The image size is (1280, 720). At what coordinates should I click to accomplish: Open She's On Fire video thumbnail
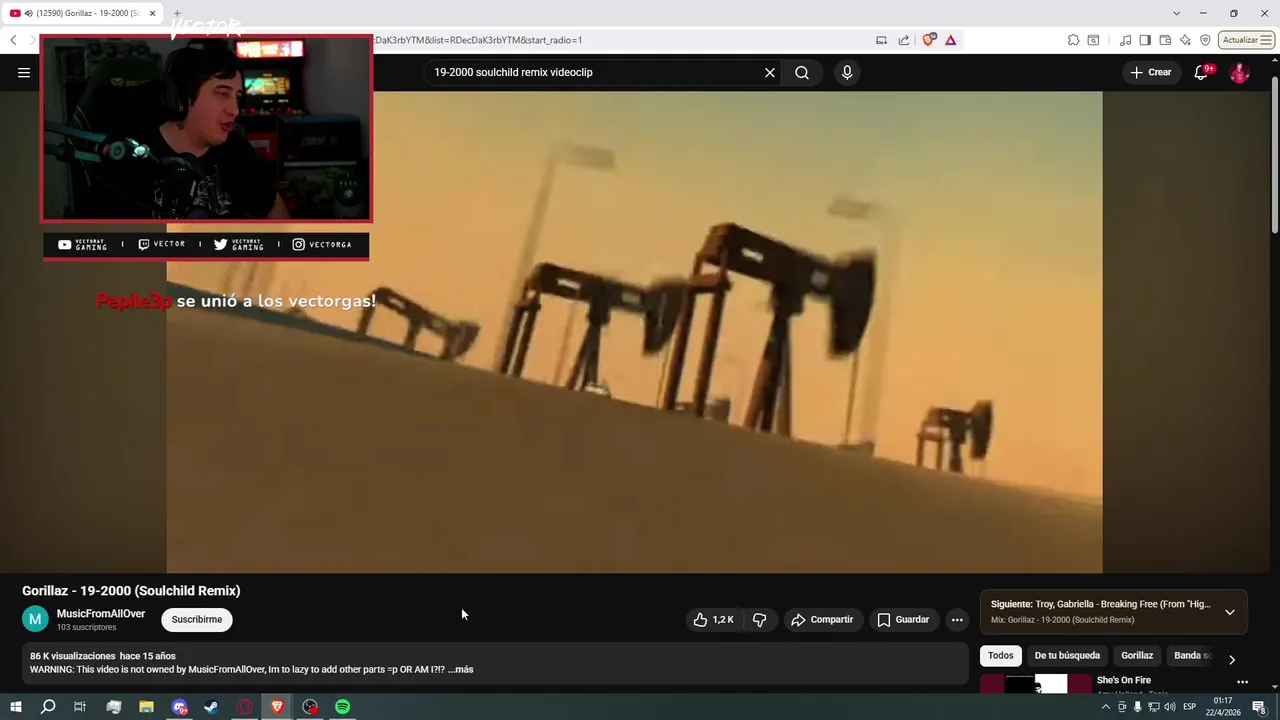1036,684
